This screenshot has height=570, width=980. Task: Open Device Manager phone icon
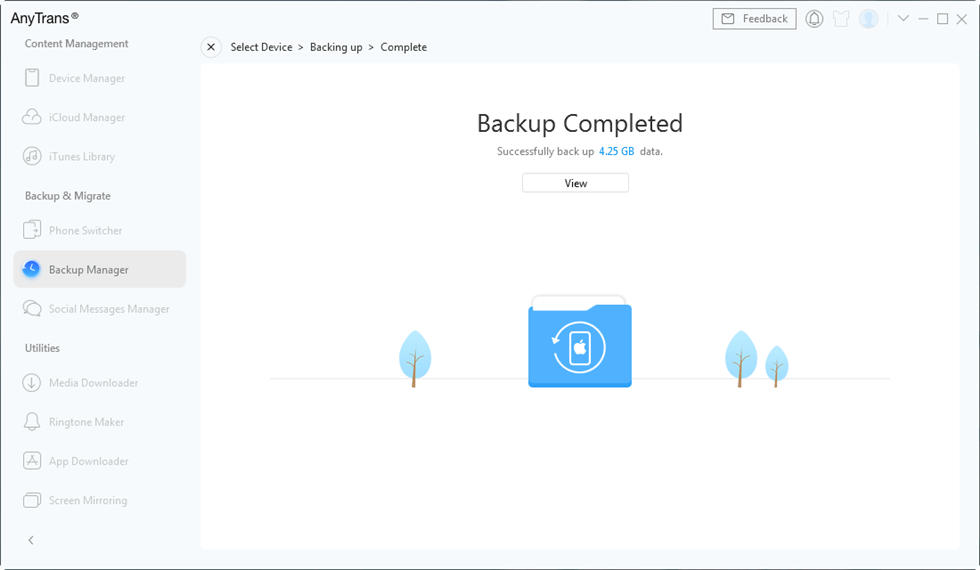(32, 78)
